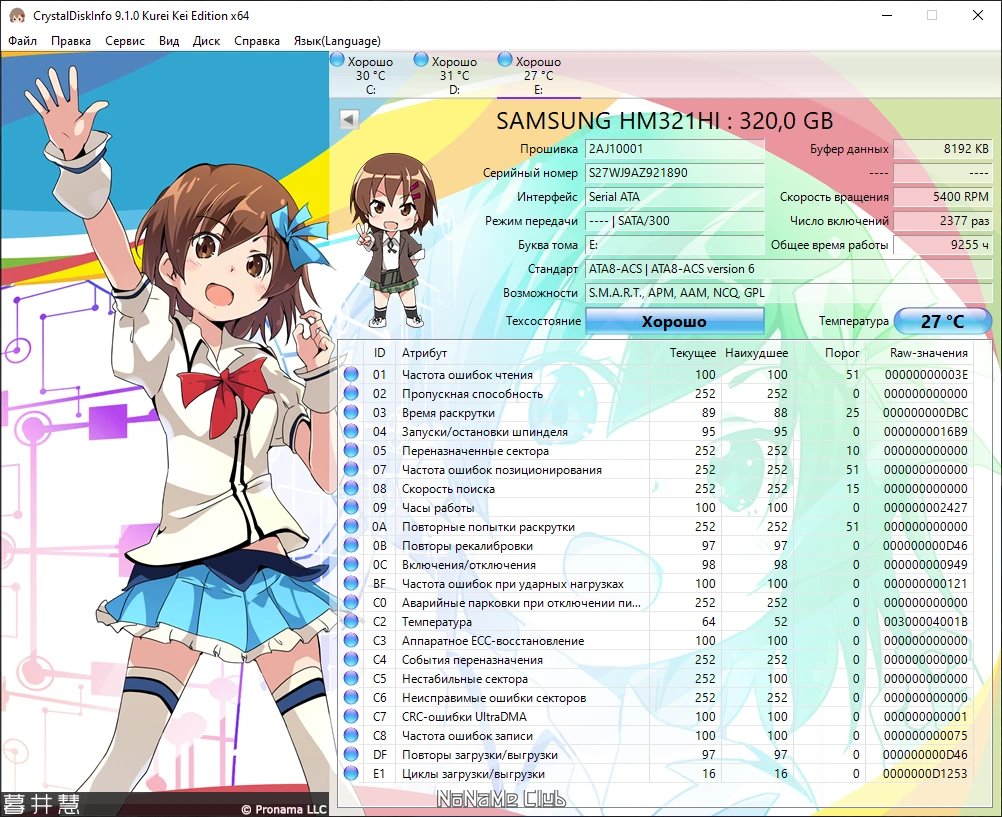
Task: Click the CrystalDiskInfo app icon in title bar
Action: click(17, 15)
